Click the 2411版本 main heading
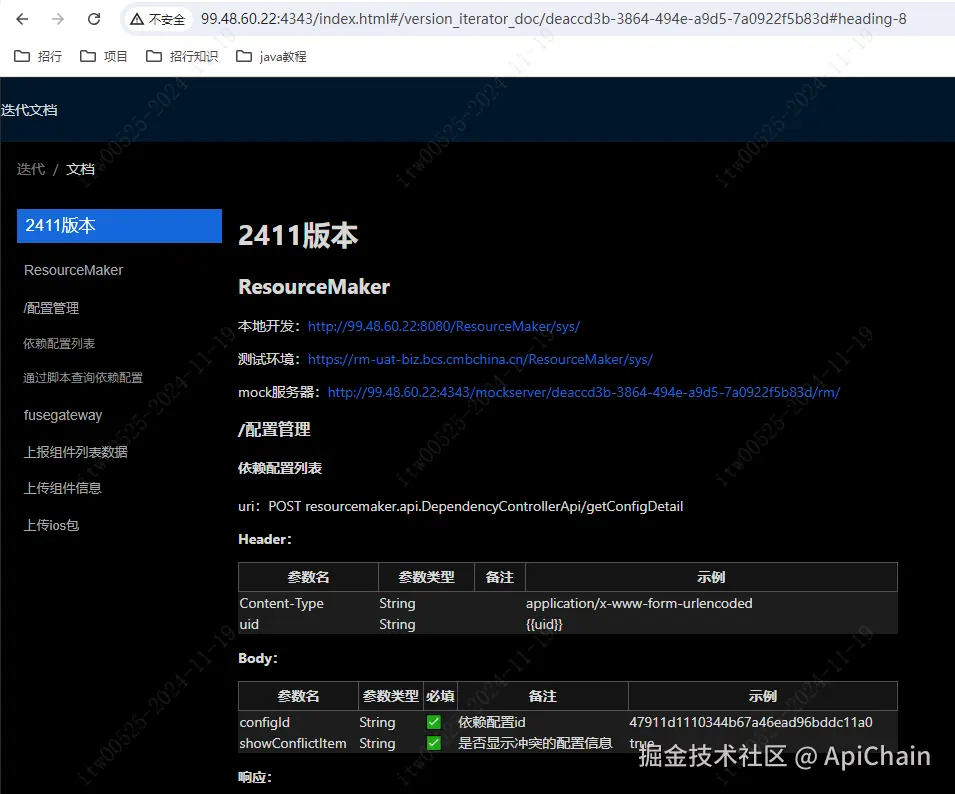Screen dimensions: 955x794 (298, 236)
